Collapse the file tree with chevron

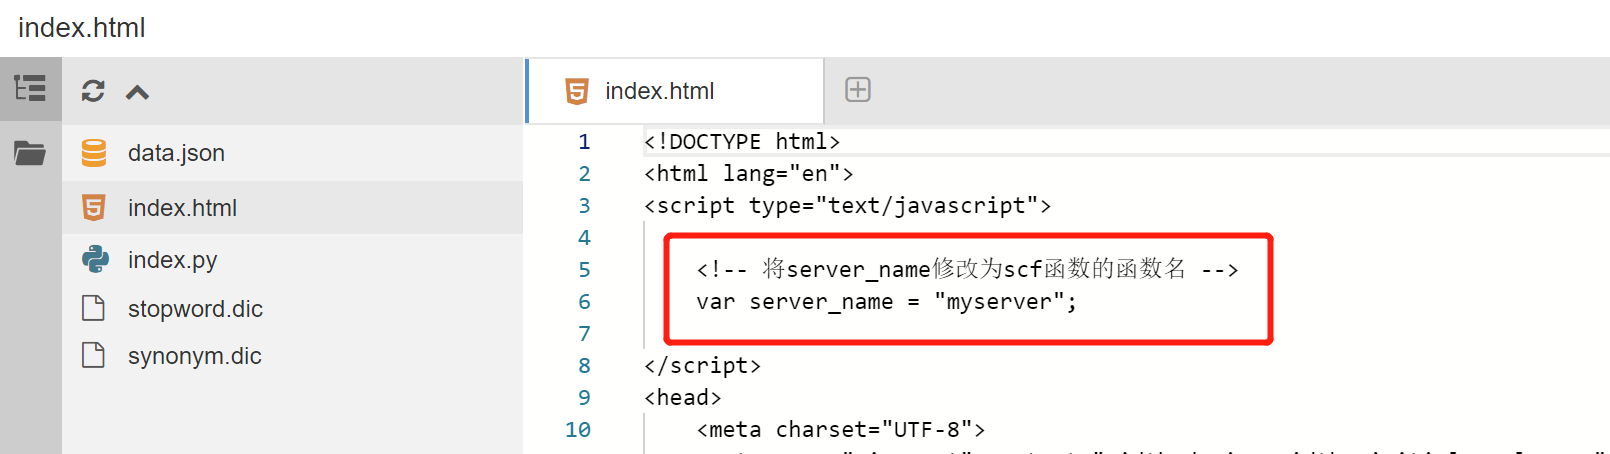click(137, 92)
